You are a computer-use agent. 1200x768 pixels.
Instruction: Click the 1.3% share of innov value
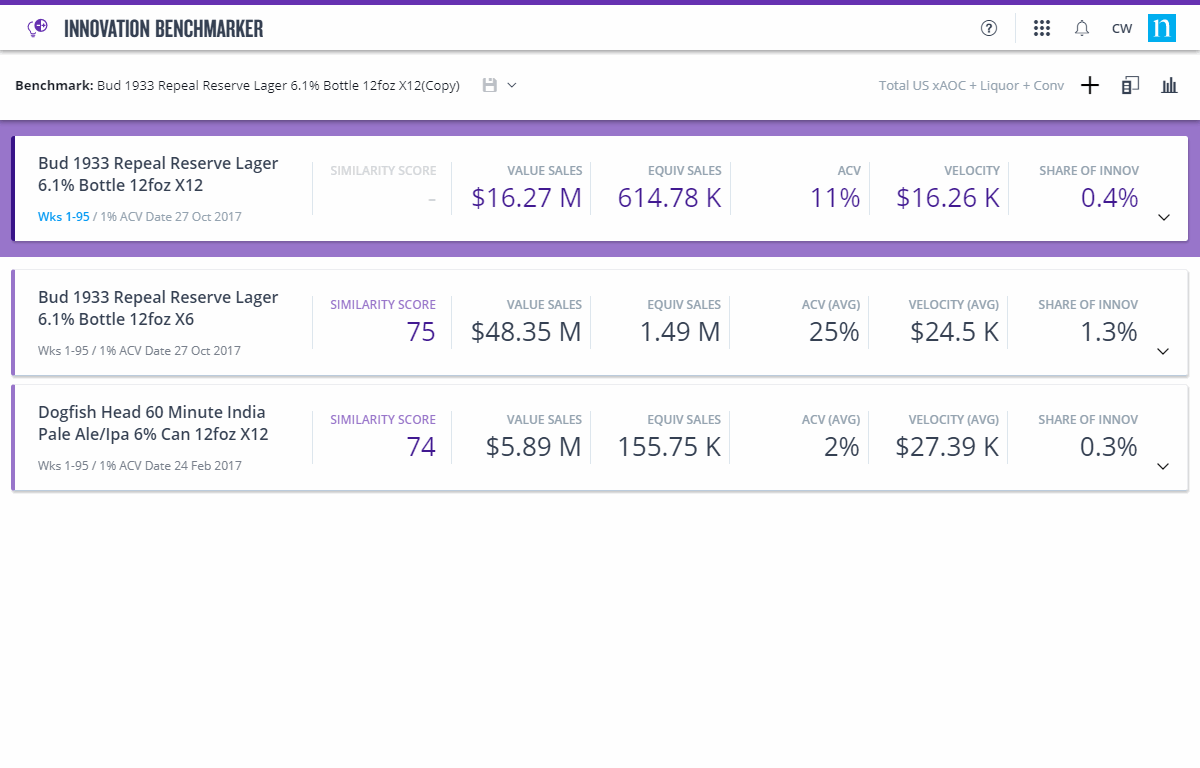[x=1109, y=332]
